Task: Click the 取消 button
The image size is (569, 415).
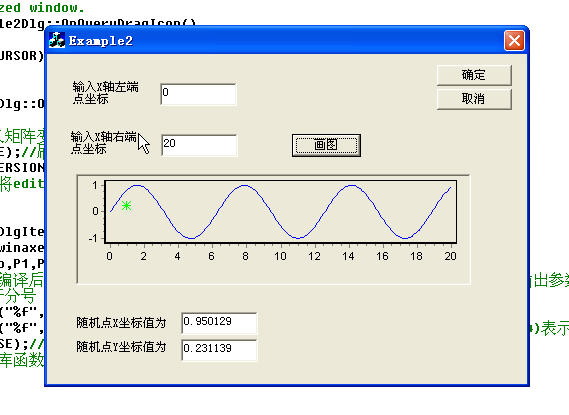Action: [x=474, y=99]
